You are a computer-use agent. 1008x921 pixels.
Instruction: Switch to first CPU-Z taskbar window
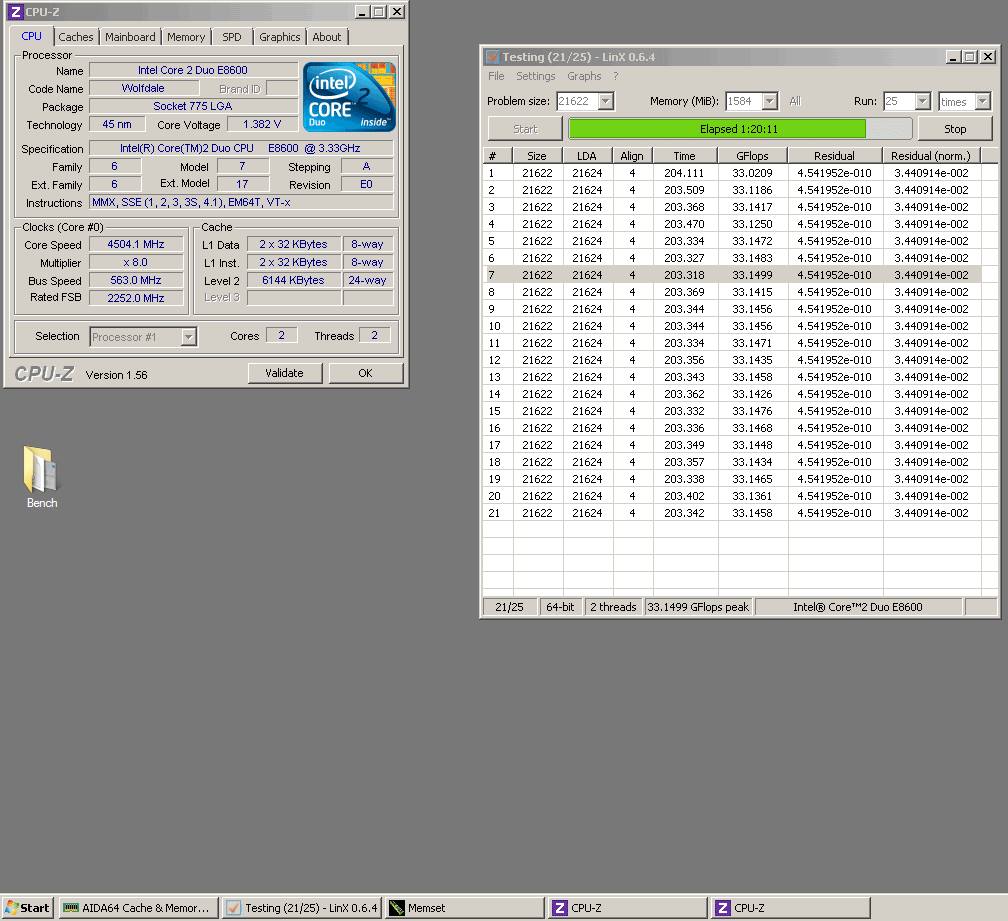coord(627,908)
